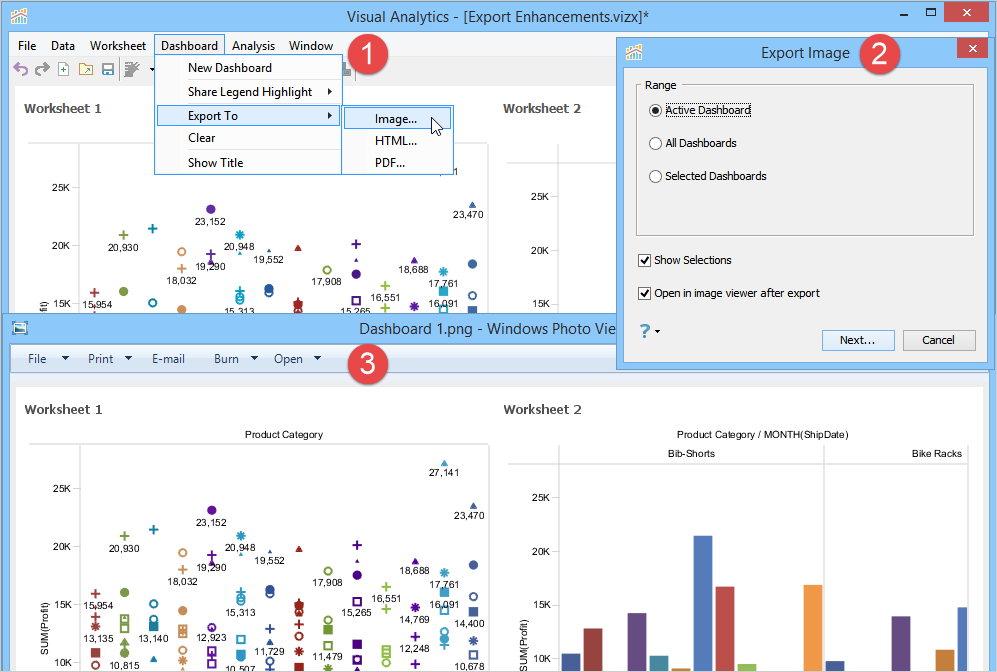
Task: Open dropdown arrow beside the help icon
Action: point(657,331)
